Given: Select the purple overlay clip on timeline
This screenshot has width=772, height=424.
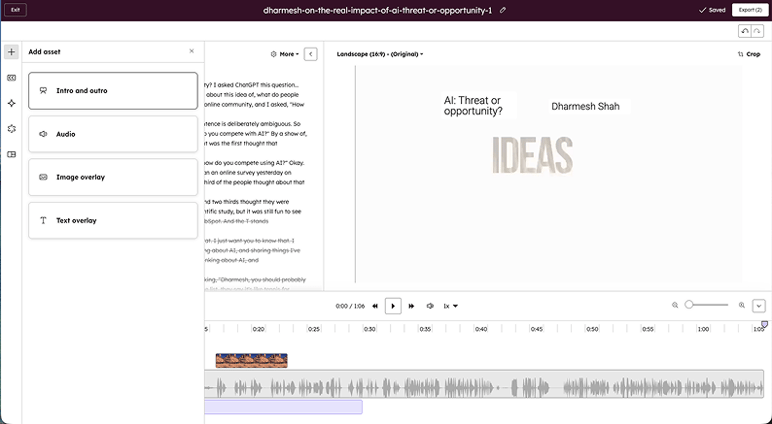Looking at the screenshot, I should click(284, 407).
